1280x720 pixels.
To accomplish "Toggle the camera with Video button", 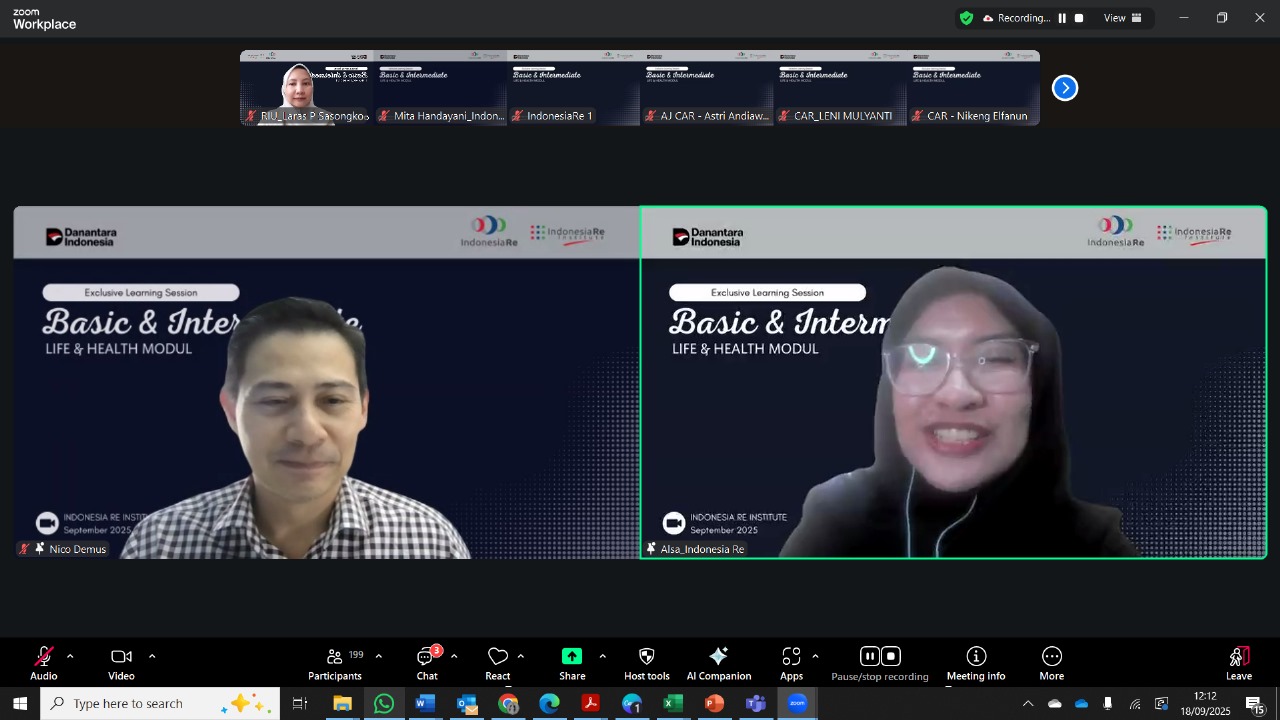I will [x=121, y=662].
